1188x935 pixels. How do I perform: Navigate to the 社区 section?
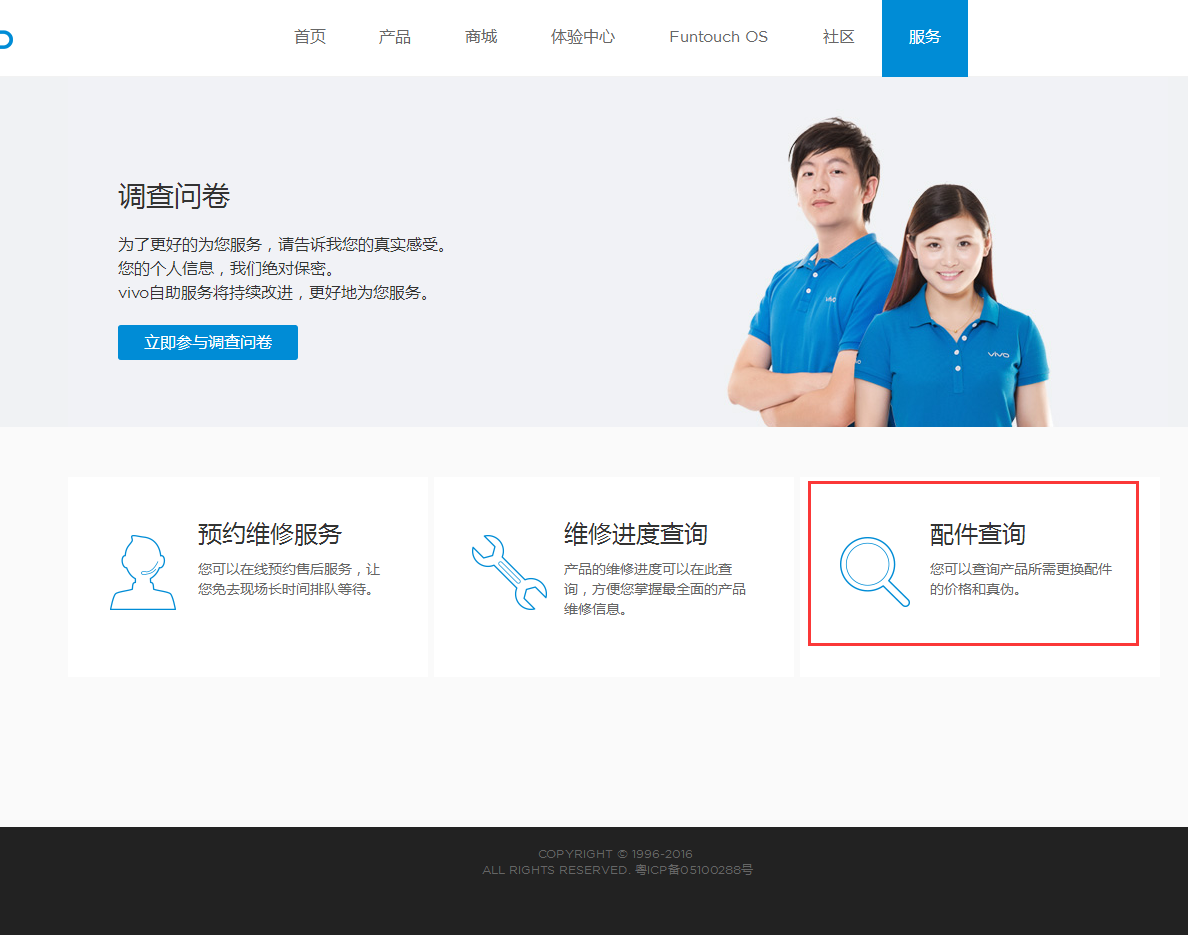839,36
